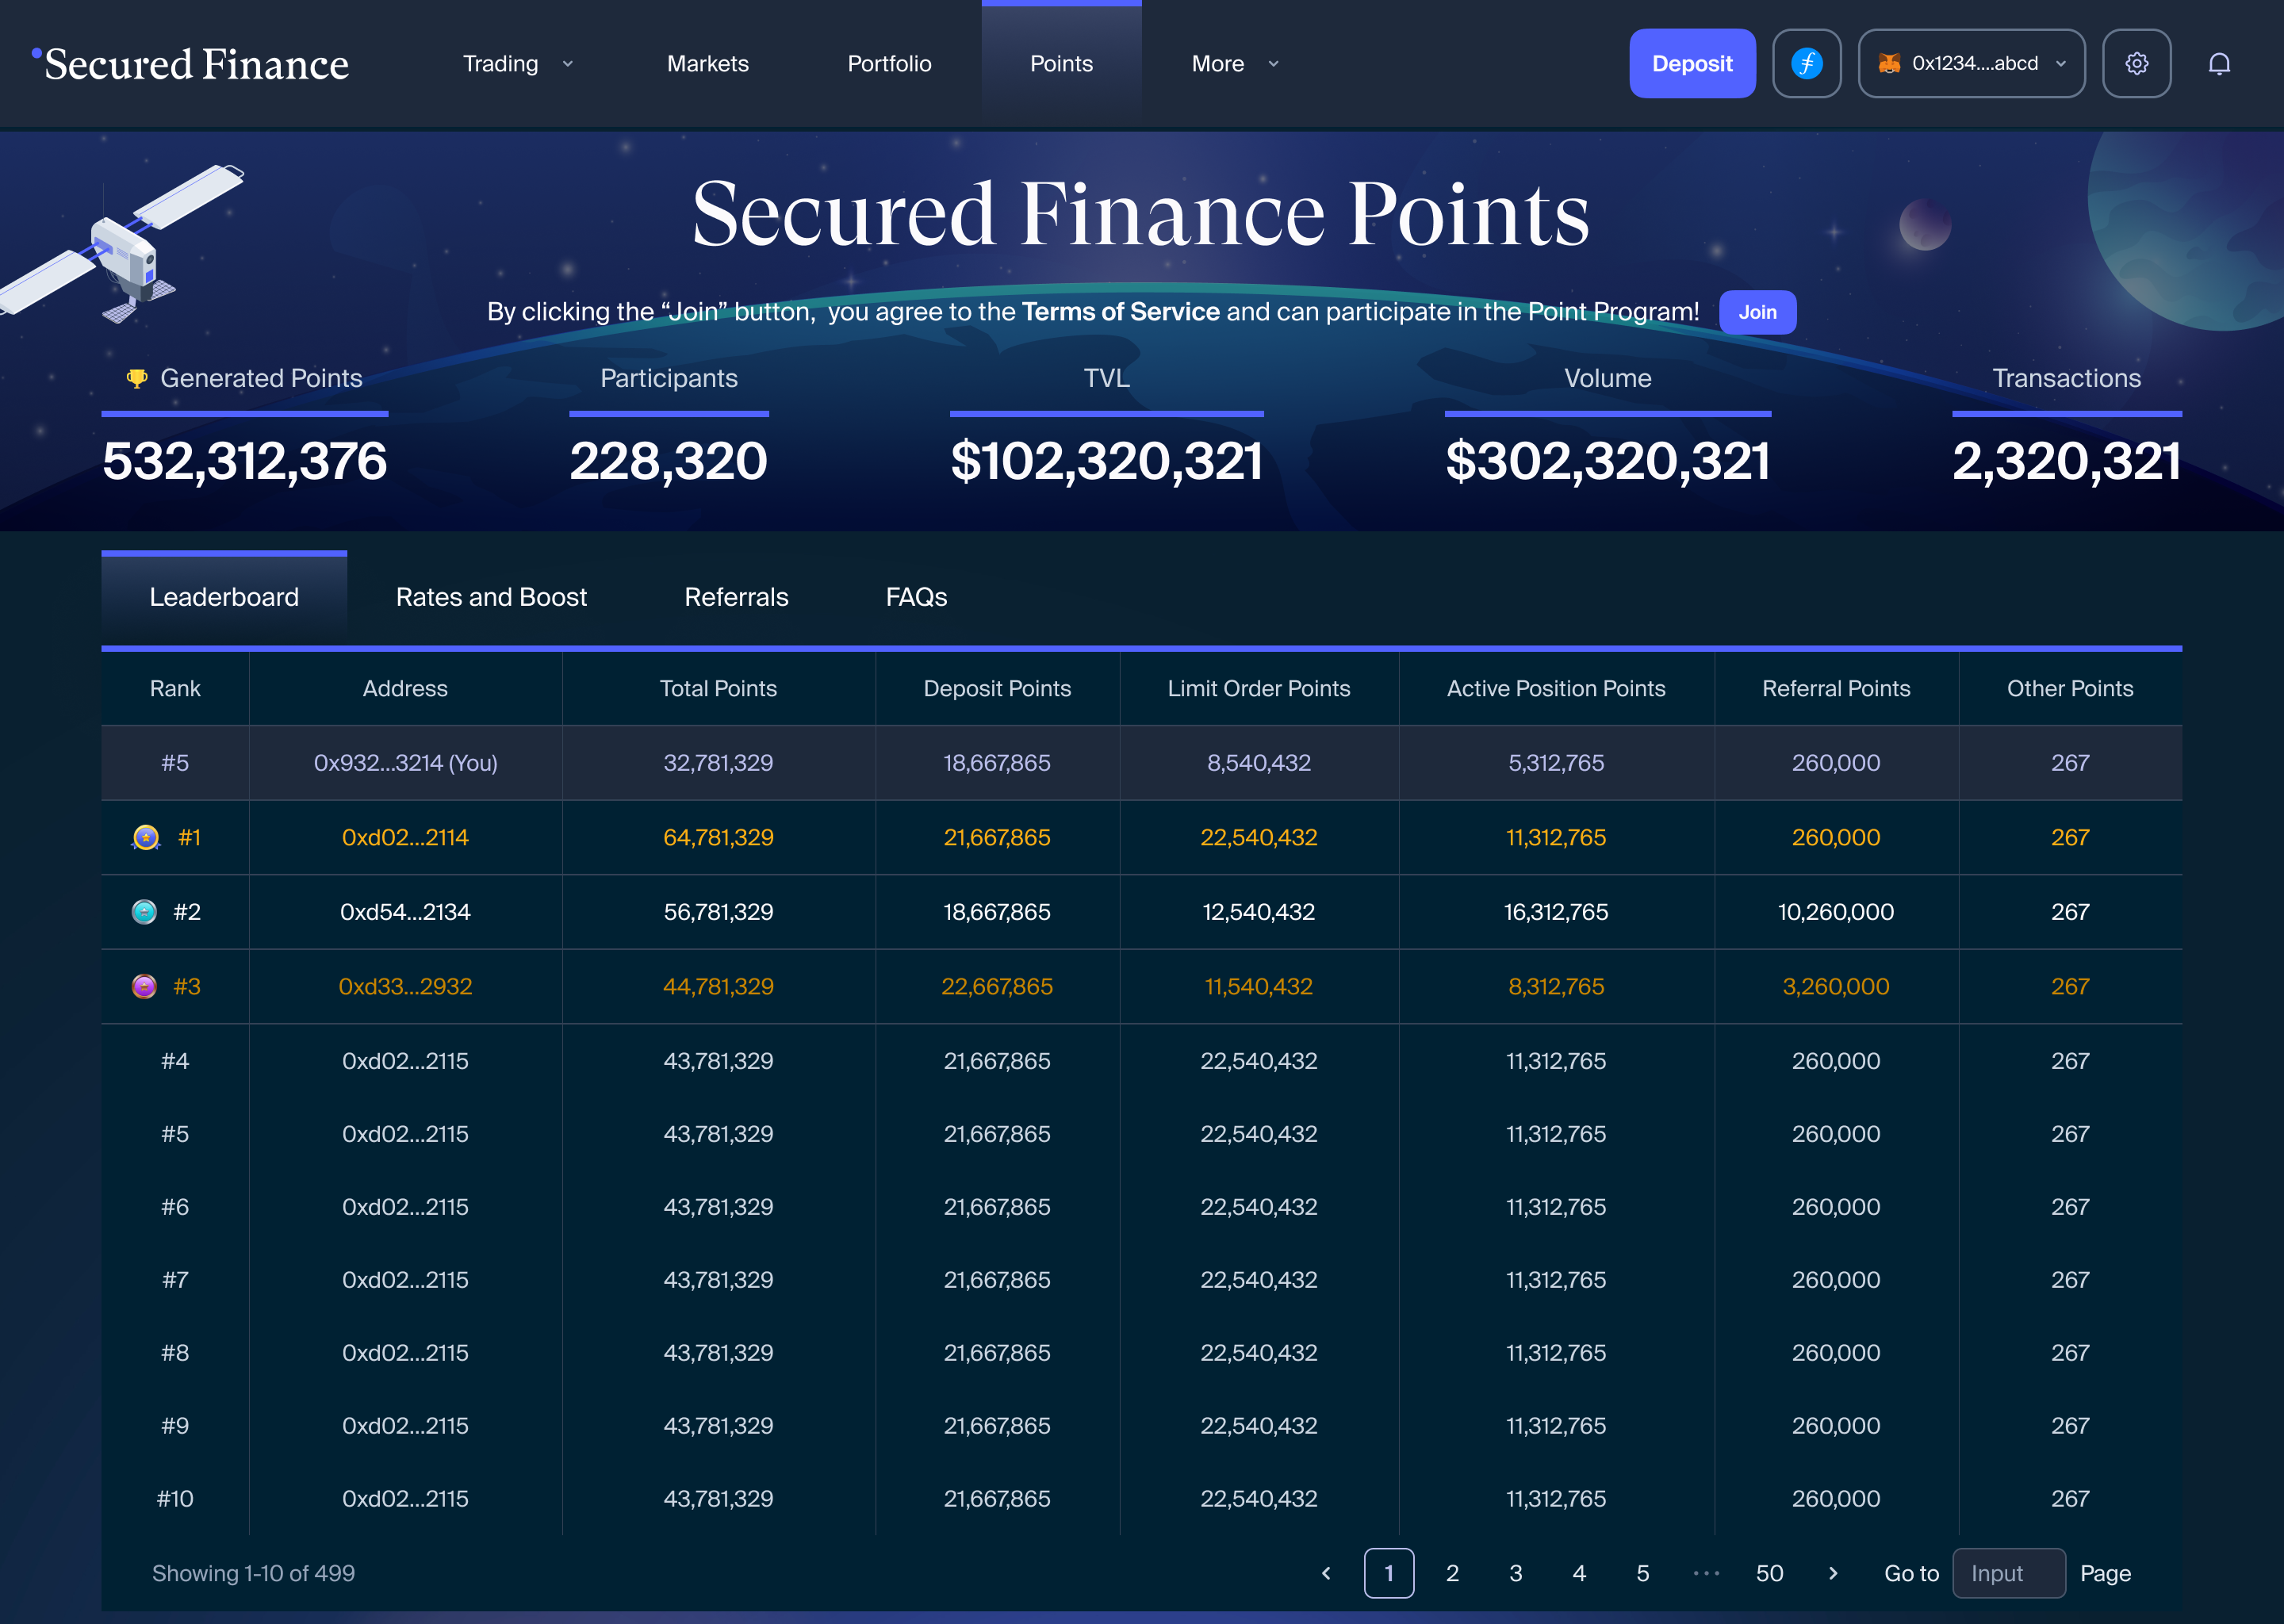
Task: Go to previous page with left chevron
Action: (1326, 1573)
